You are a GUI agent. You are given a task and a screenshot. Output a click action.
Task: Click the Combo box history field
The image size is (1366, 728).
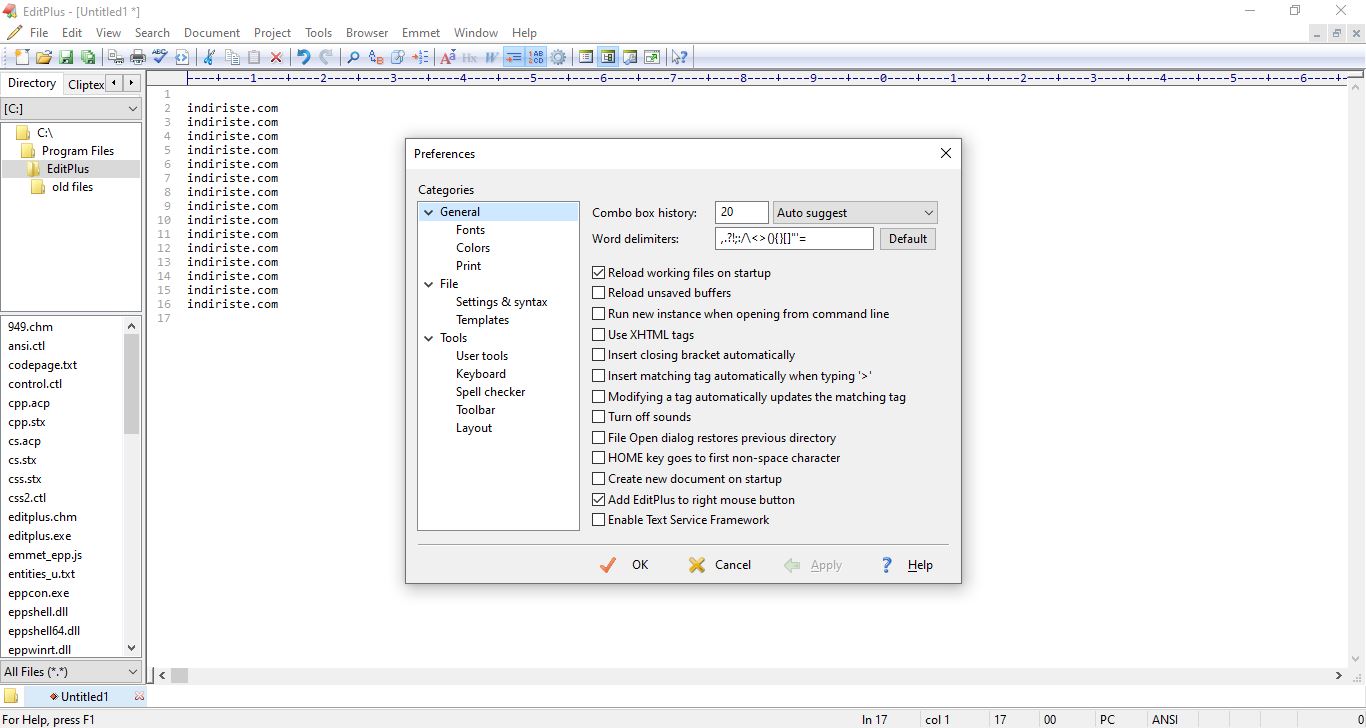coord(742,212)
